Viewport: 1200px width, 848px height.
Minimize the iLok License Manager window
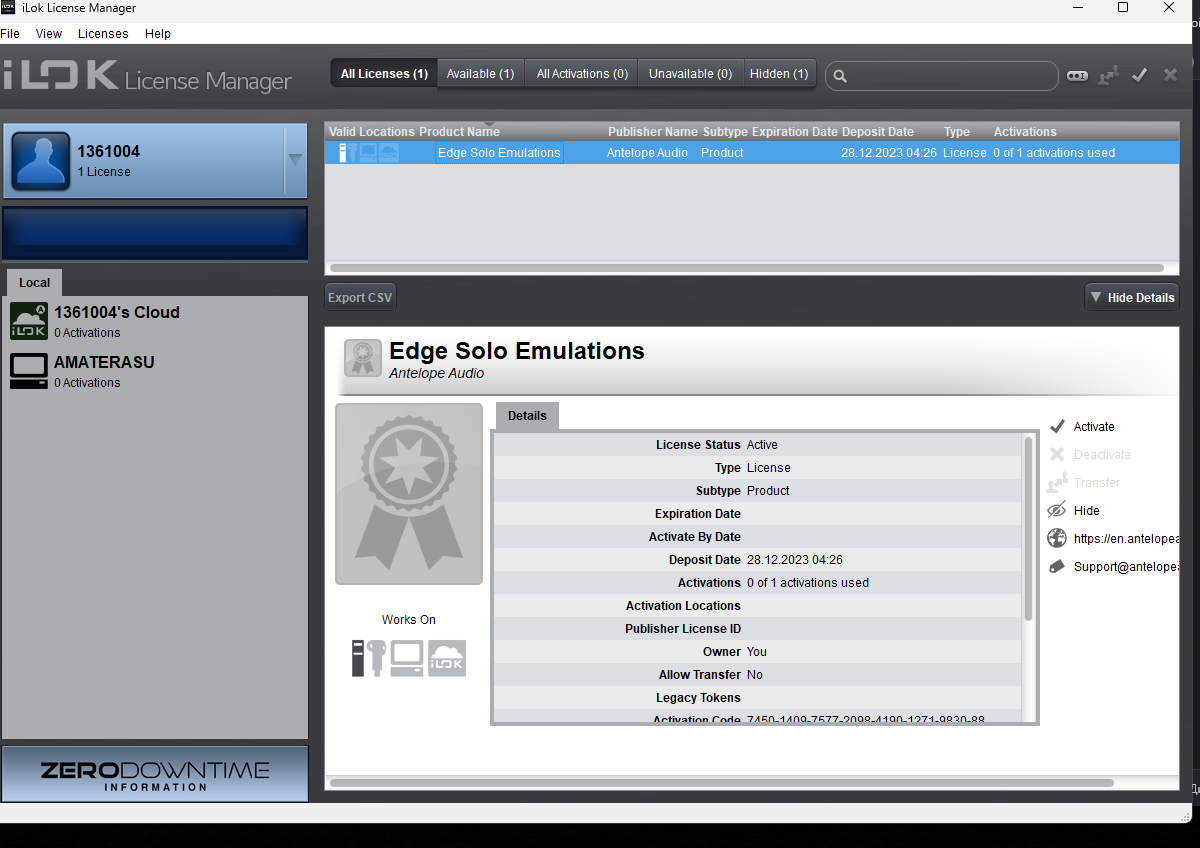click(1076, 8)
